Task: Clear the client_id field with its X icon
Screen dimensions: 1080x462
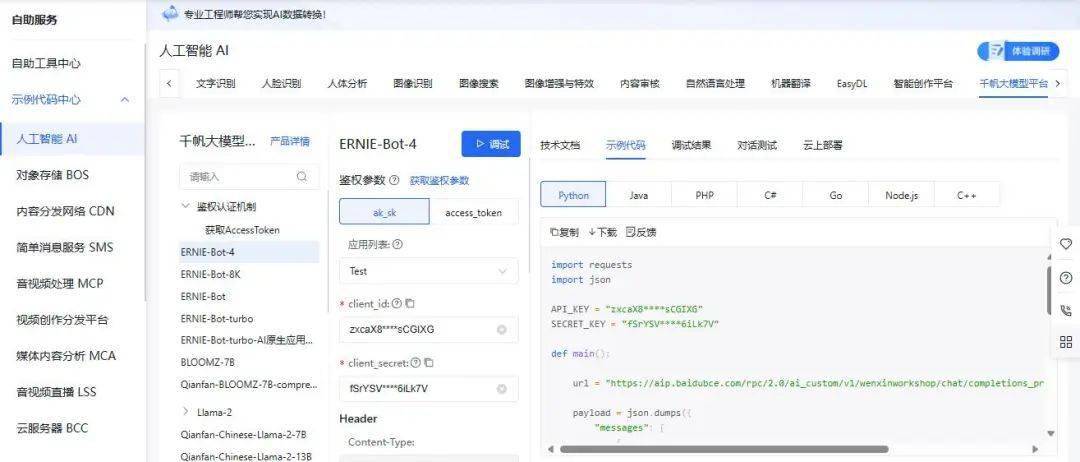Action: 502,330
